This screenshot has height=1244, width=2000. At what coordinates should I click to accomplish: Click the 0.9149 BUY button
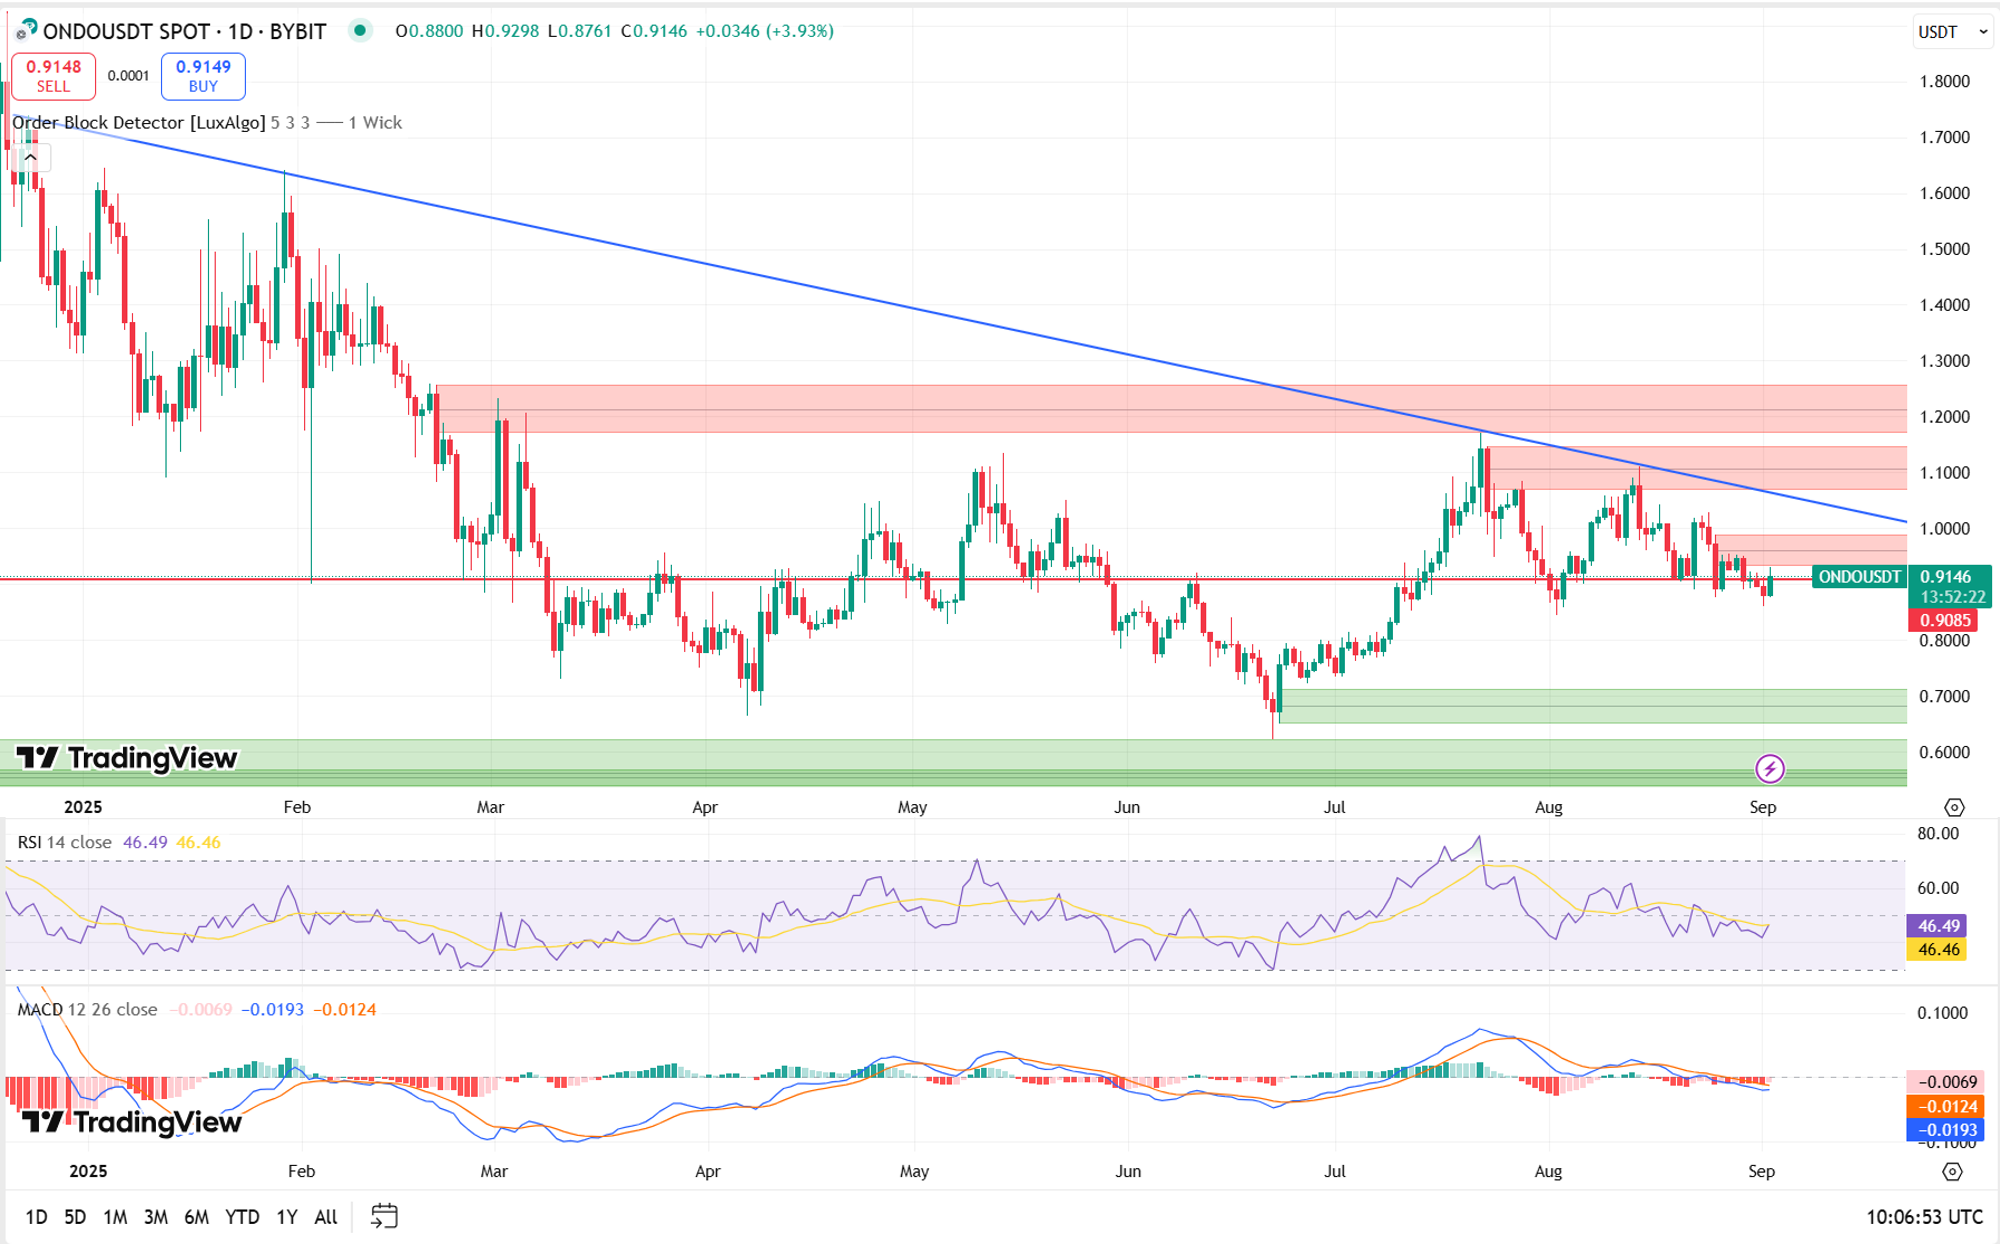pyautogui.click(x=203, y=76)
